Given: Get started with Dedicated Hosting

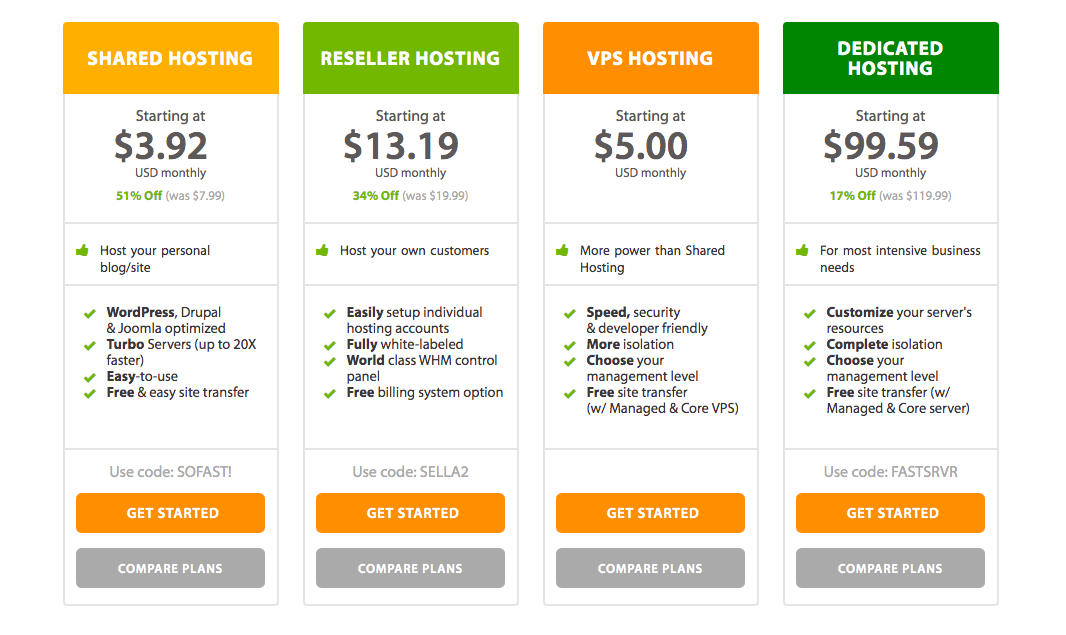Looking at the screenshot, I should click(891, 513).
